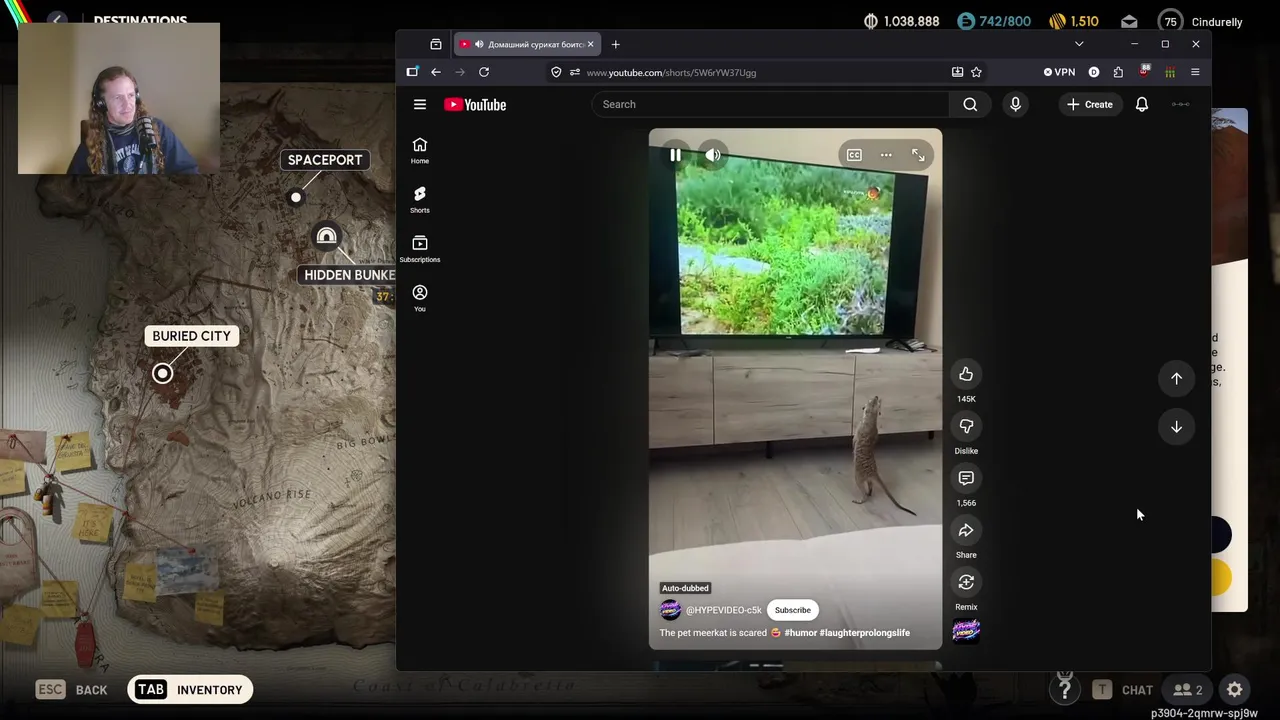
Task: Click the 1,510 currency counter
Action: (1074, 22)
